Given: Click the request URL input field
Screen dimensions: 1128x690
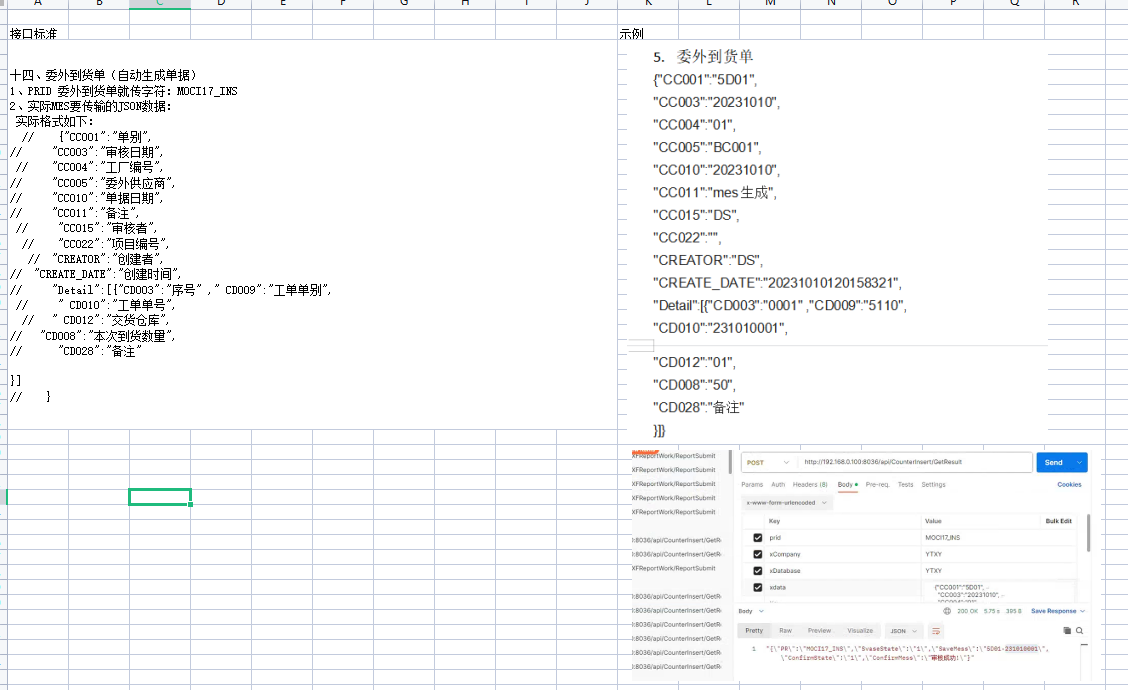Looking at the screenshot, I should pyautogui.click(x=915, y=463).
